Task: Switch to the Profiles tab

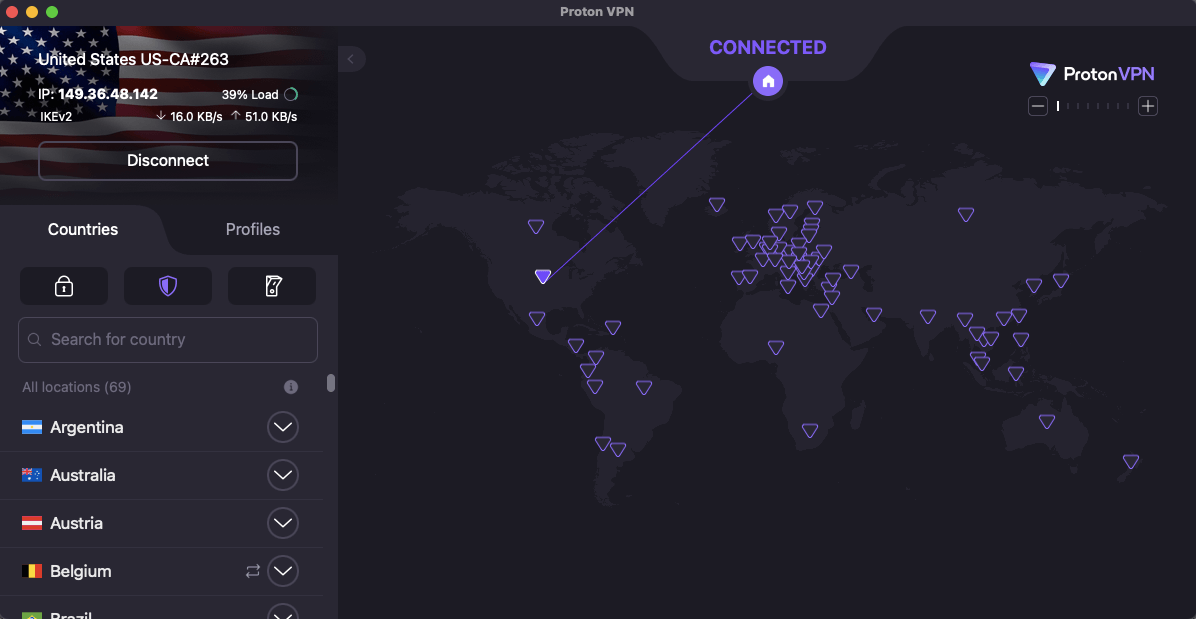Action: (x=253, y=229)
